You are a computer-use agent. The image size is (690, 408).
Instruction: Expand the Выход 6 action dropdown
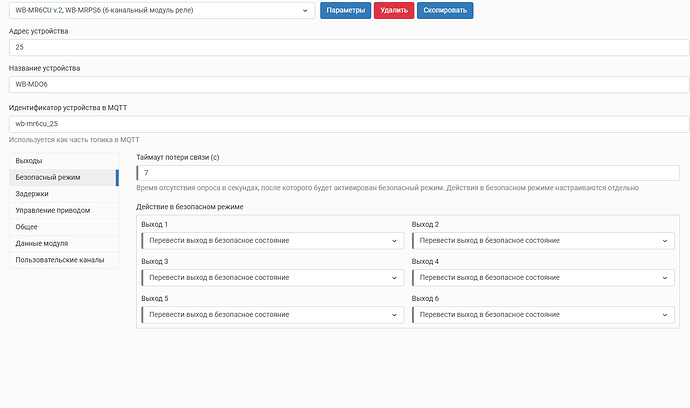click(542, 315)
